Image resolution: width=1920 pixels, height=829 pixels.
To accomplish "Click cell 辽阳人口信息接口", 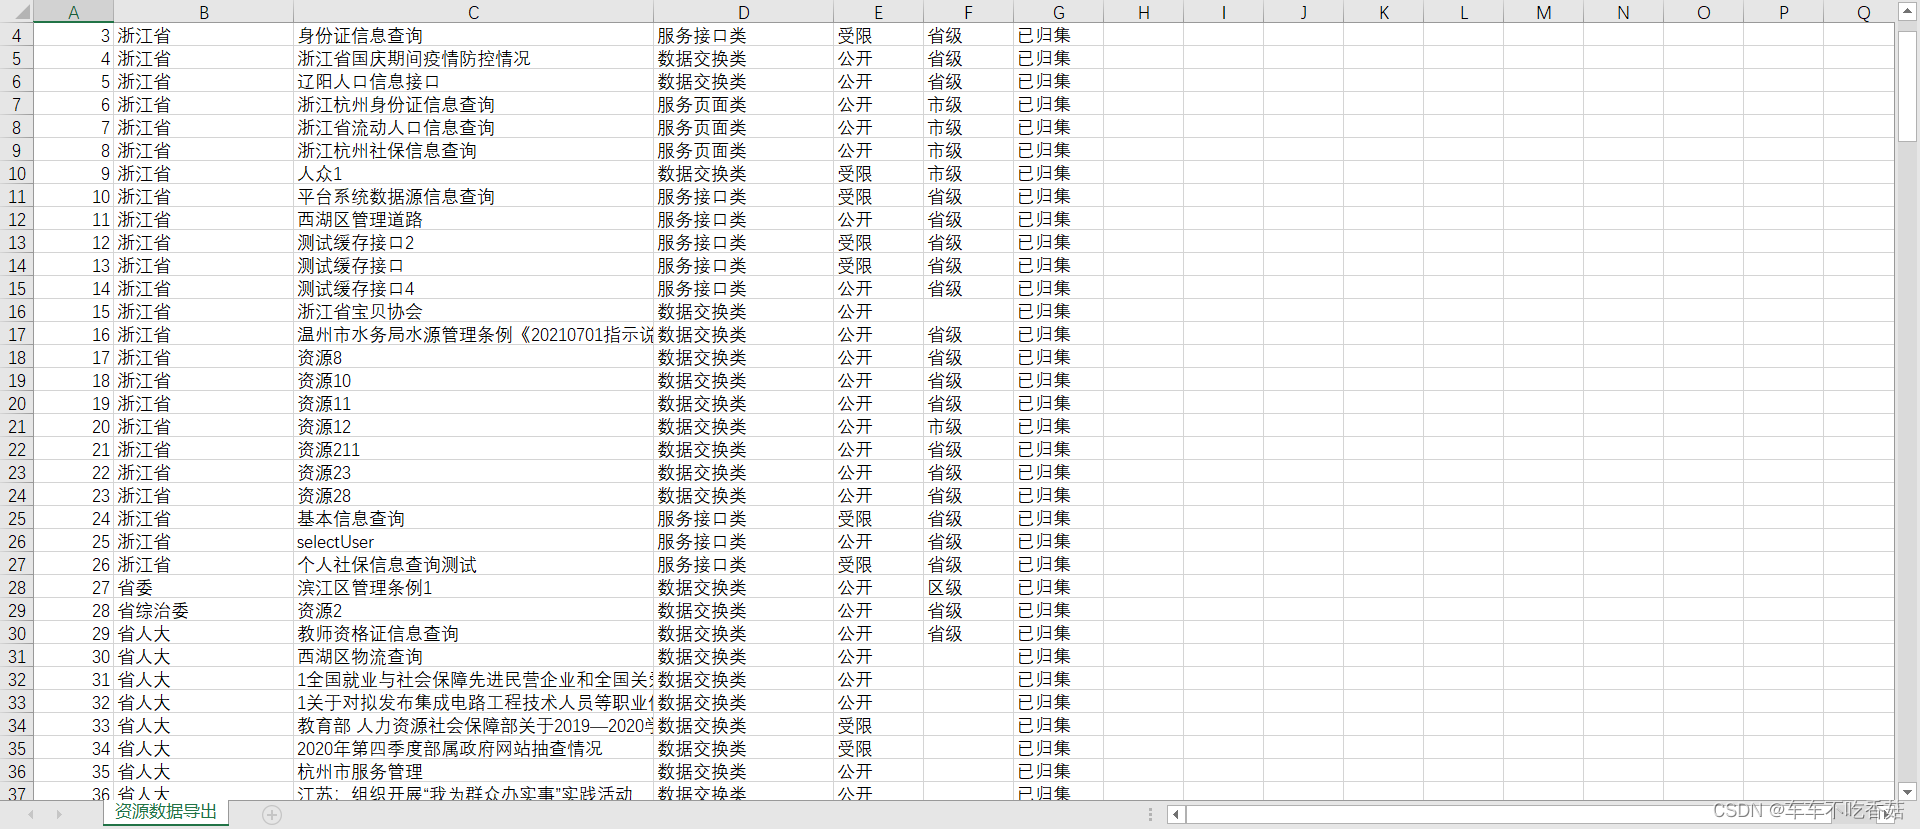I will tap(474, 81).
